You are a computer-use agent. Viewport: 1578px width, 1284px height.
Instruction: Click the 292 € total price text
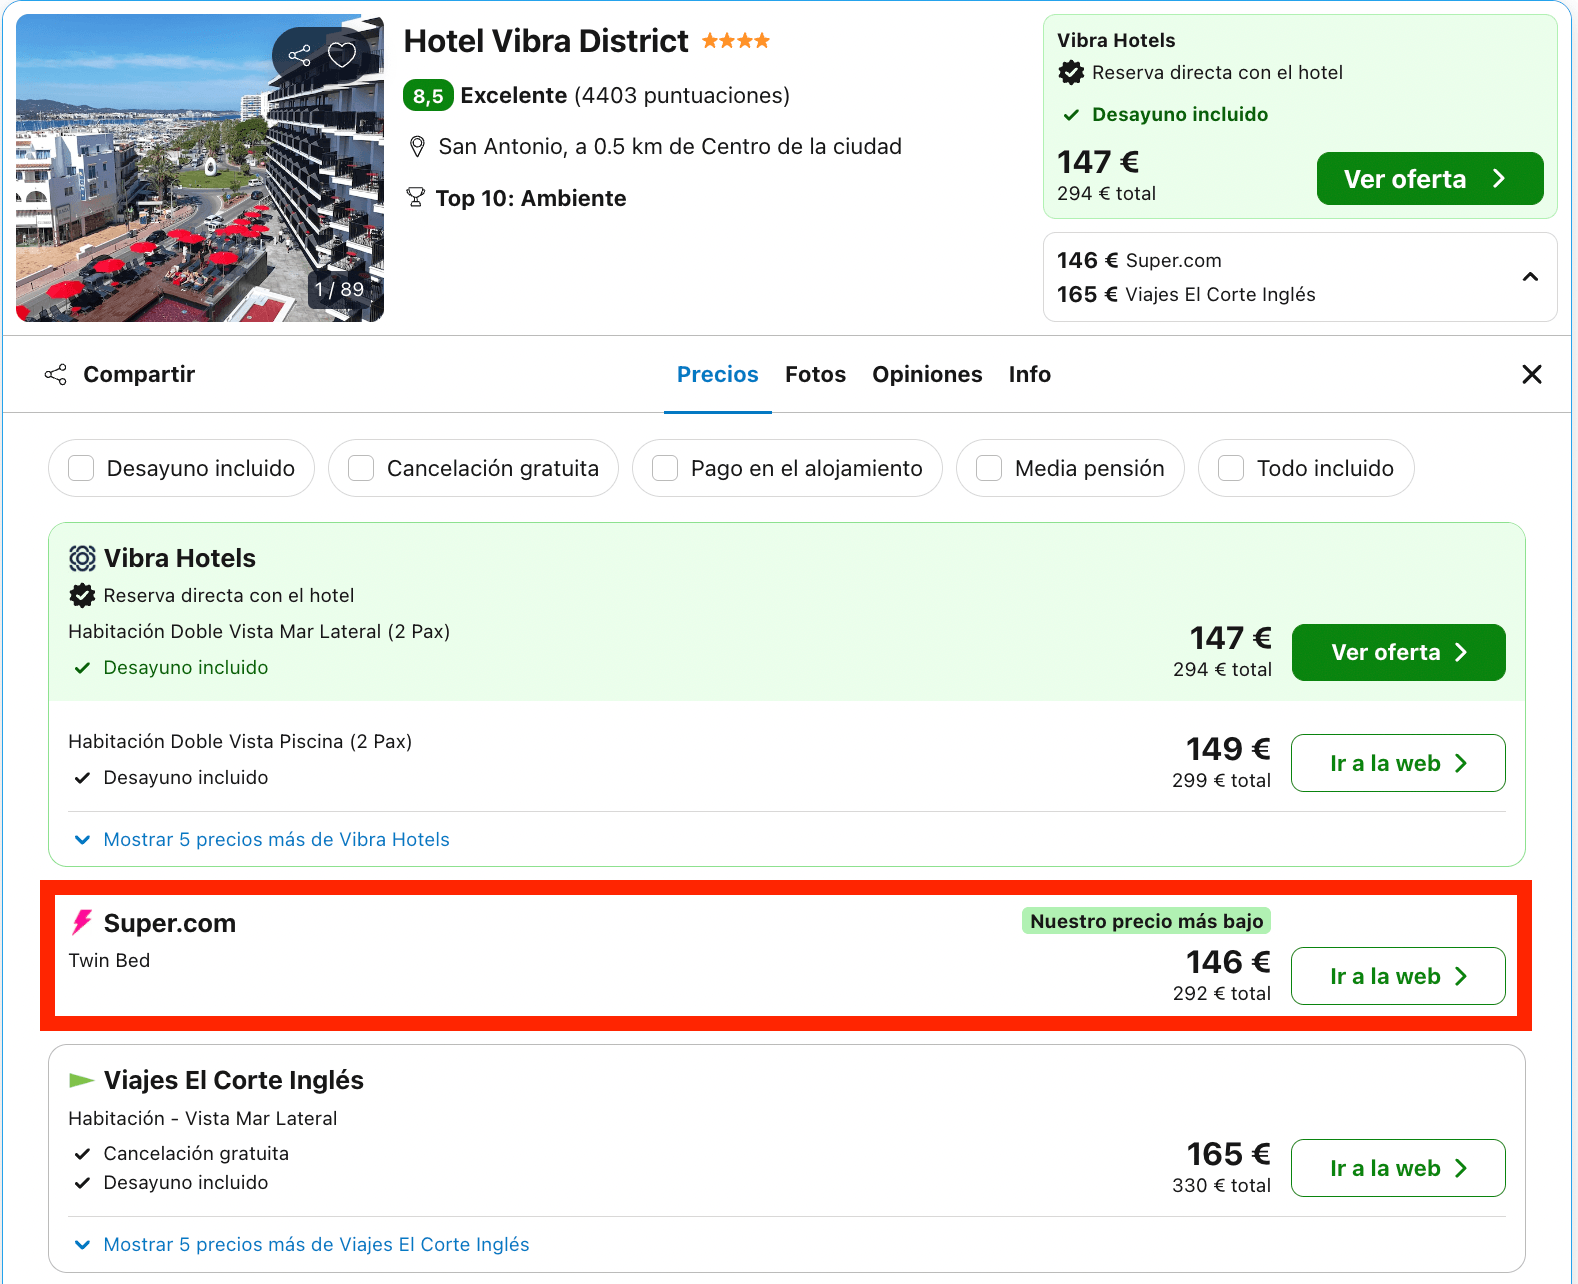coord(1222,993)
